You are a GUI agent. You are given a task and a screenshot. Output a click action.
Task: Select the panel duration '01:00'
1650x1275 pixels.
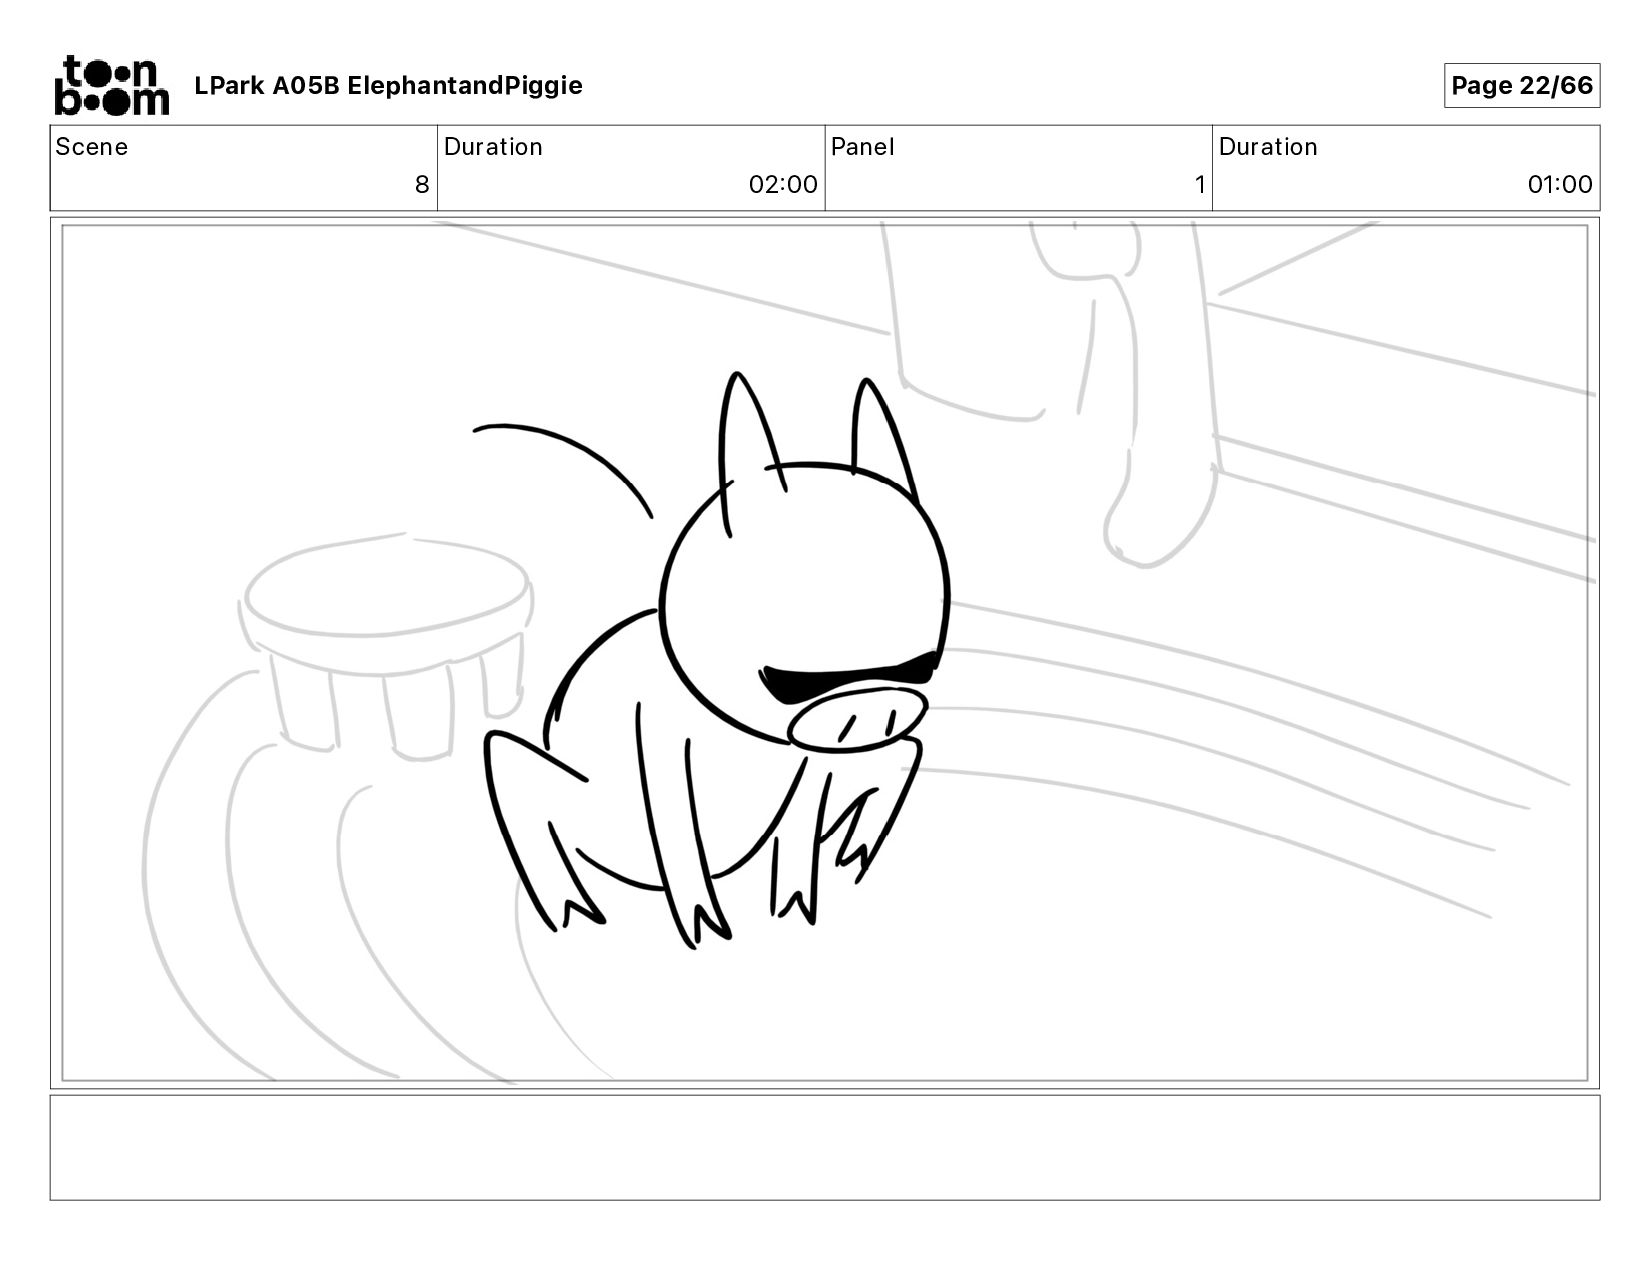tap(1560, 185)
